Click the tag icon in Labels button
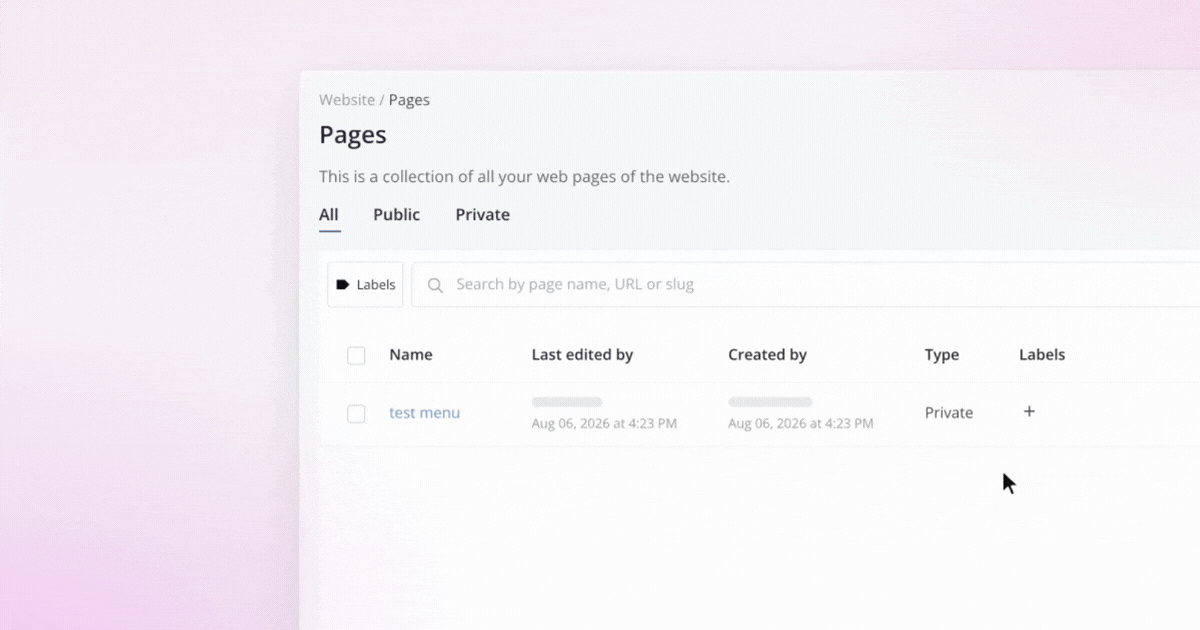1200x630 pixels. [x=343, y=285]
